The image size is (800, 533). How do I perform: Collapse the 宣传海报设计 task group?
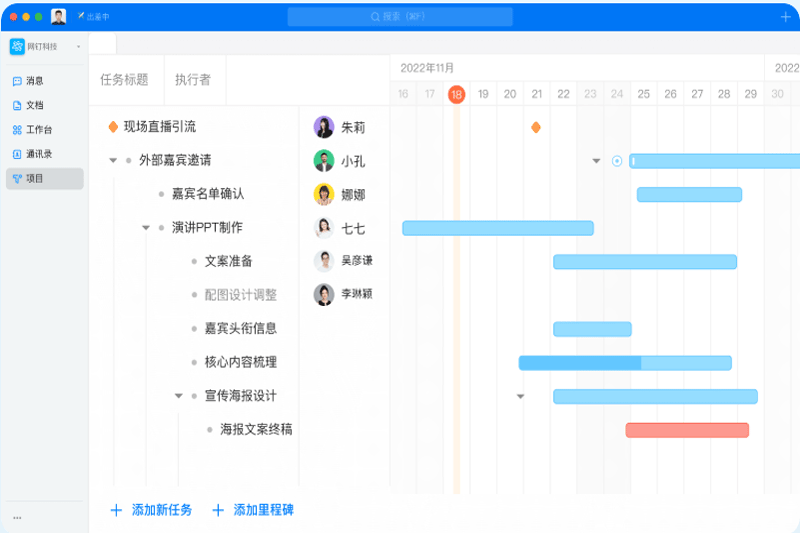(179, 396)
